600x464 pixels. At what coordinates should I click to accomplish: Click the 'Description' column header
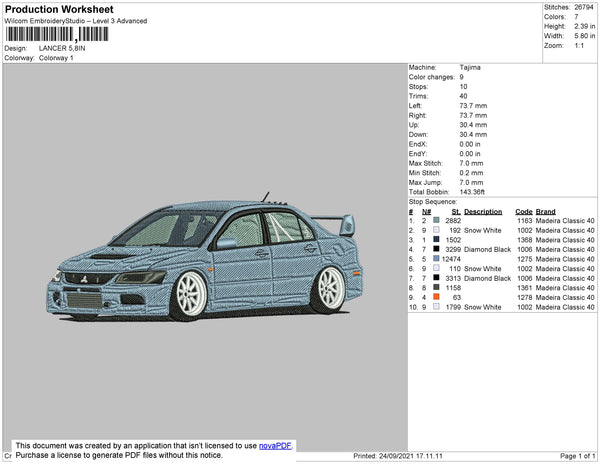[483, 212]
